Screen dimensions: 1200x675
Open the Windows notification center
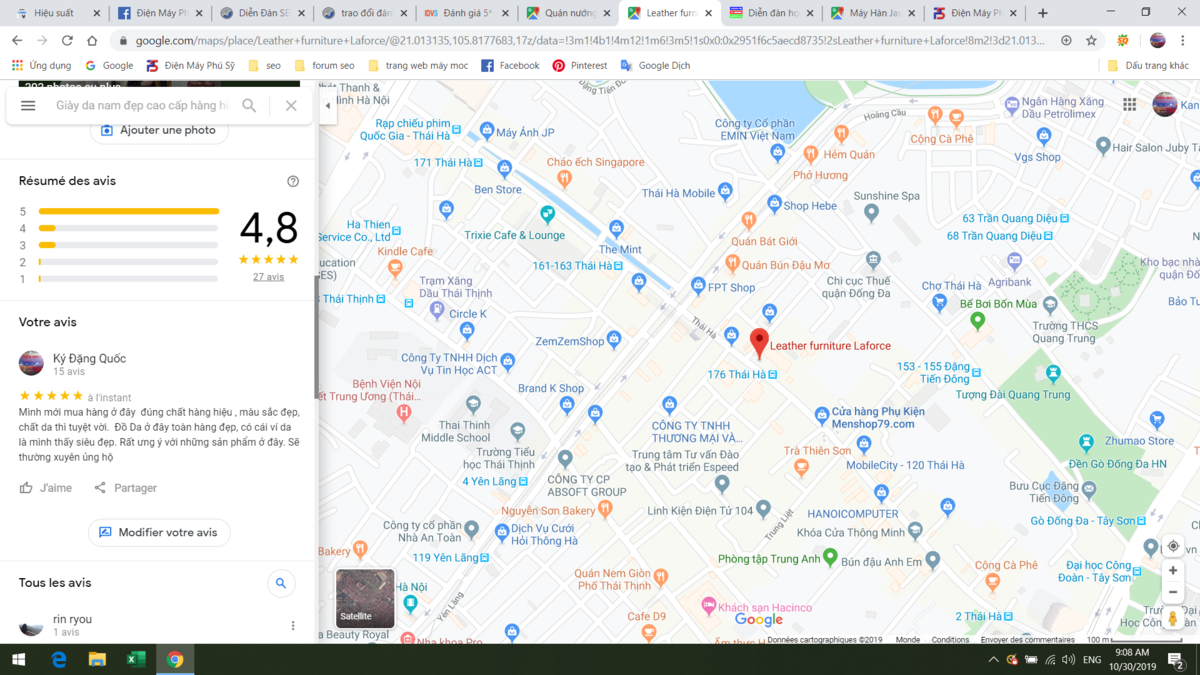[1177, 659]
